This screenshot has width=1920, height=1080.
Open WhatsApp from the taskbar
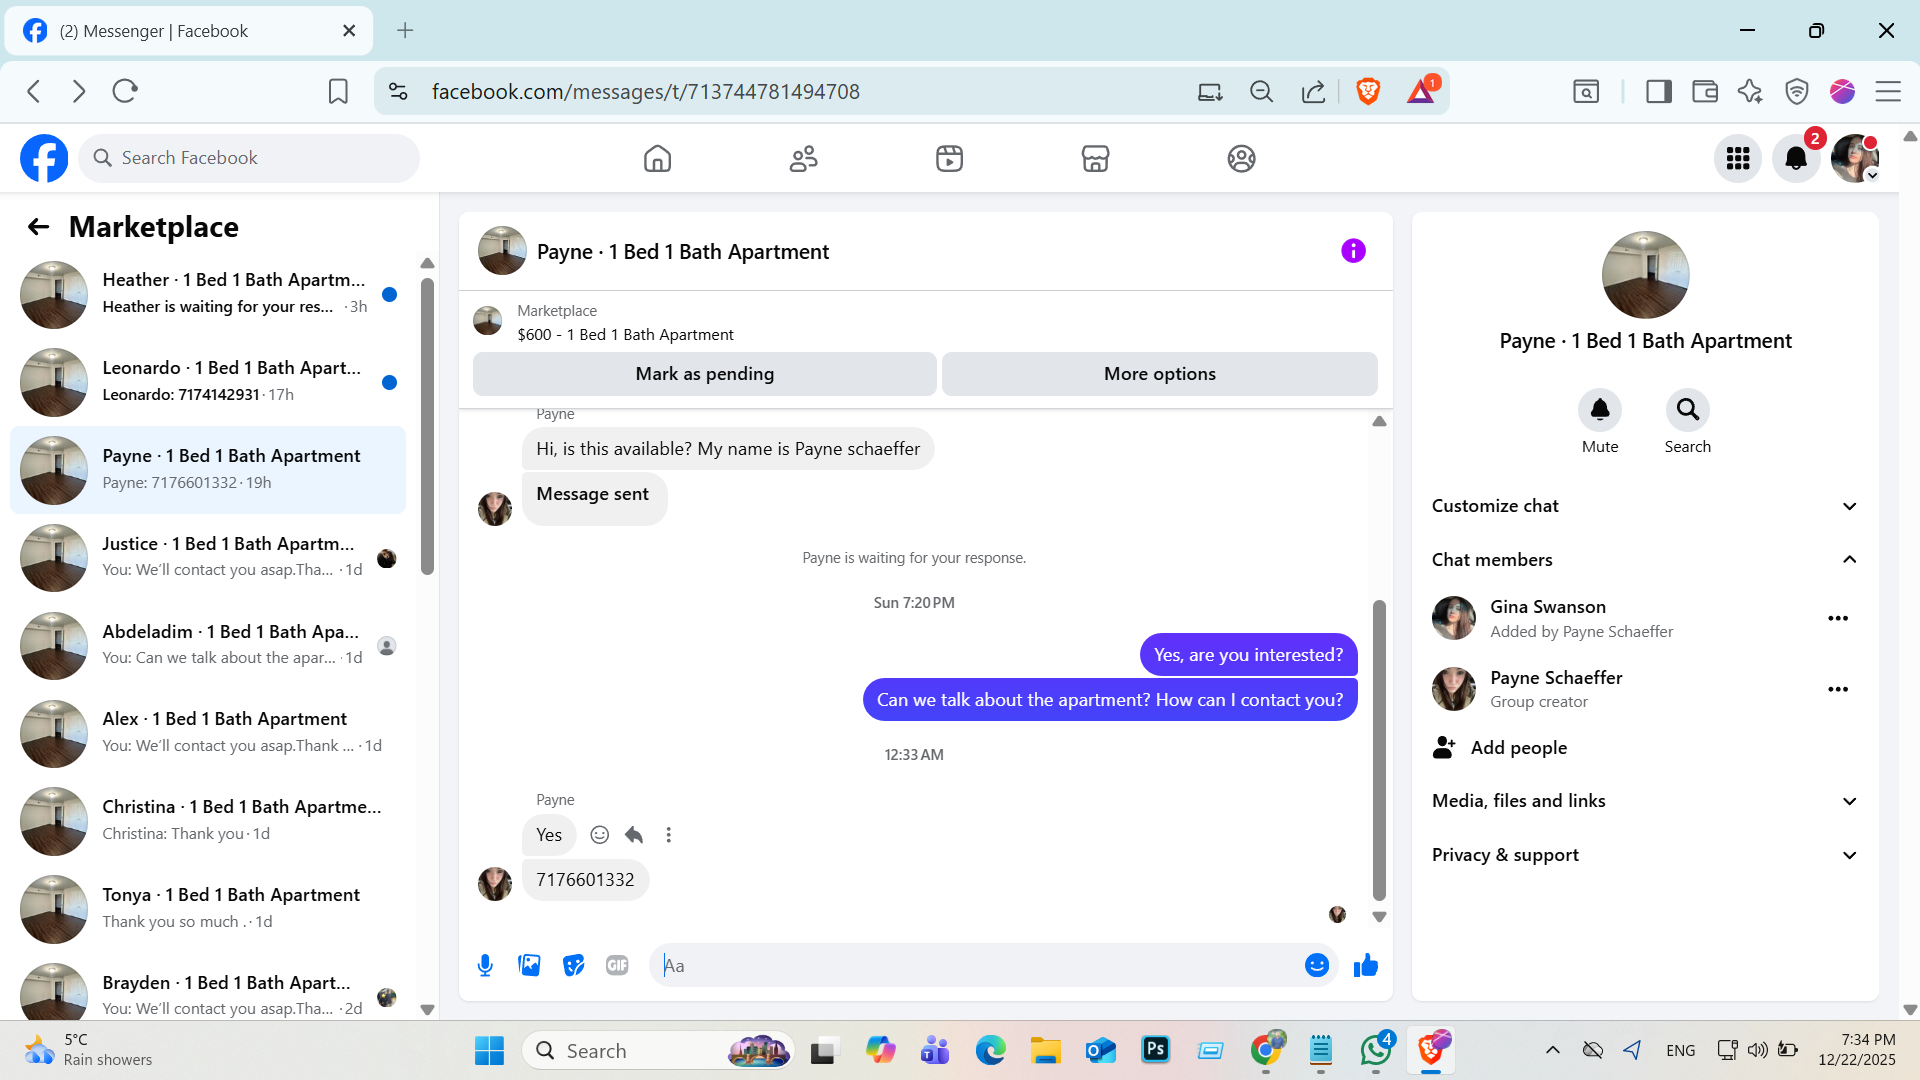pyautogui.click(x=1375, y=1050)
